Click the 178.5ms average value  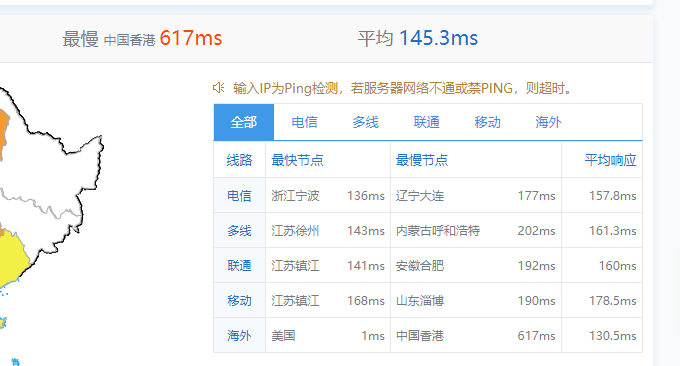pyautogui.click(x=612, y=301)
